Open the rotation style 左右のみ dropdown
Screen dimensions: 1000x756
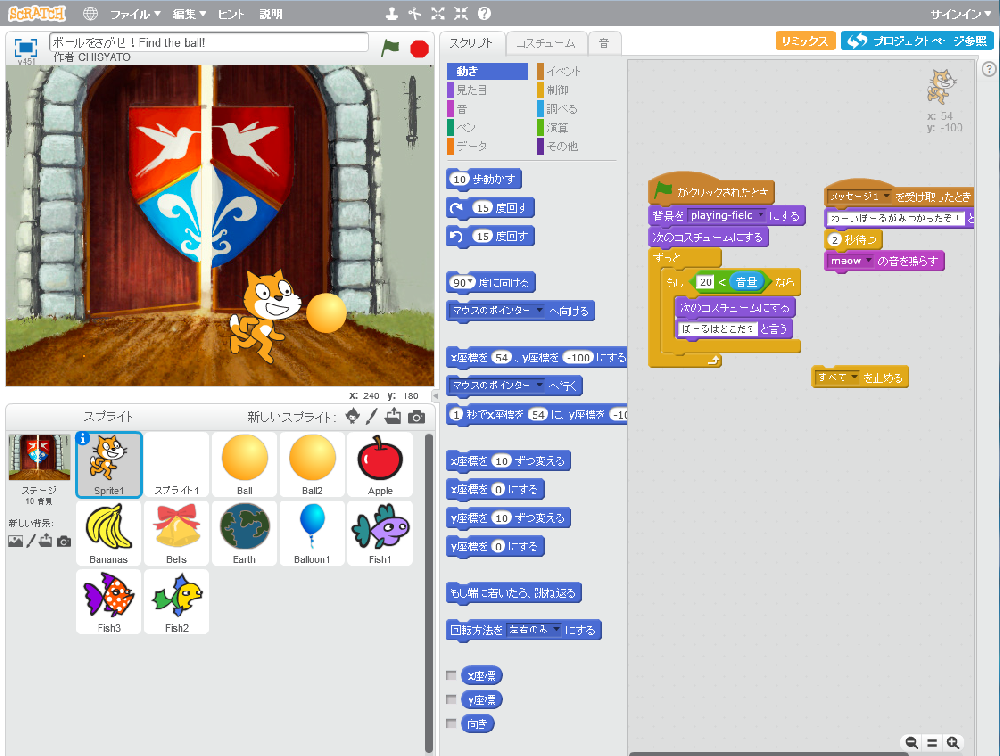[x=557, y=630]
